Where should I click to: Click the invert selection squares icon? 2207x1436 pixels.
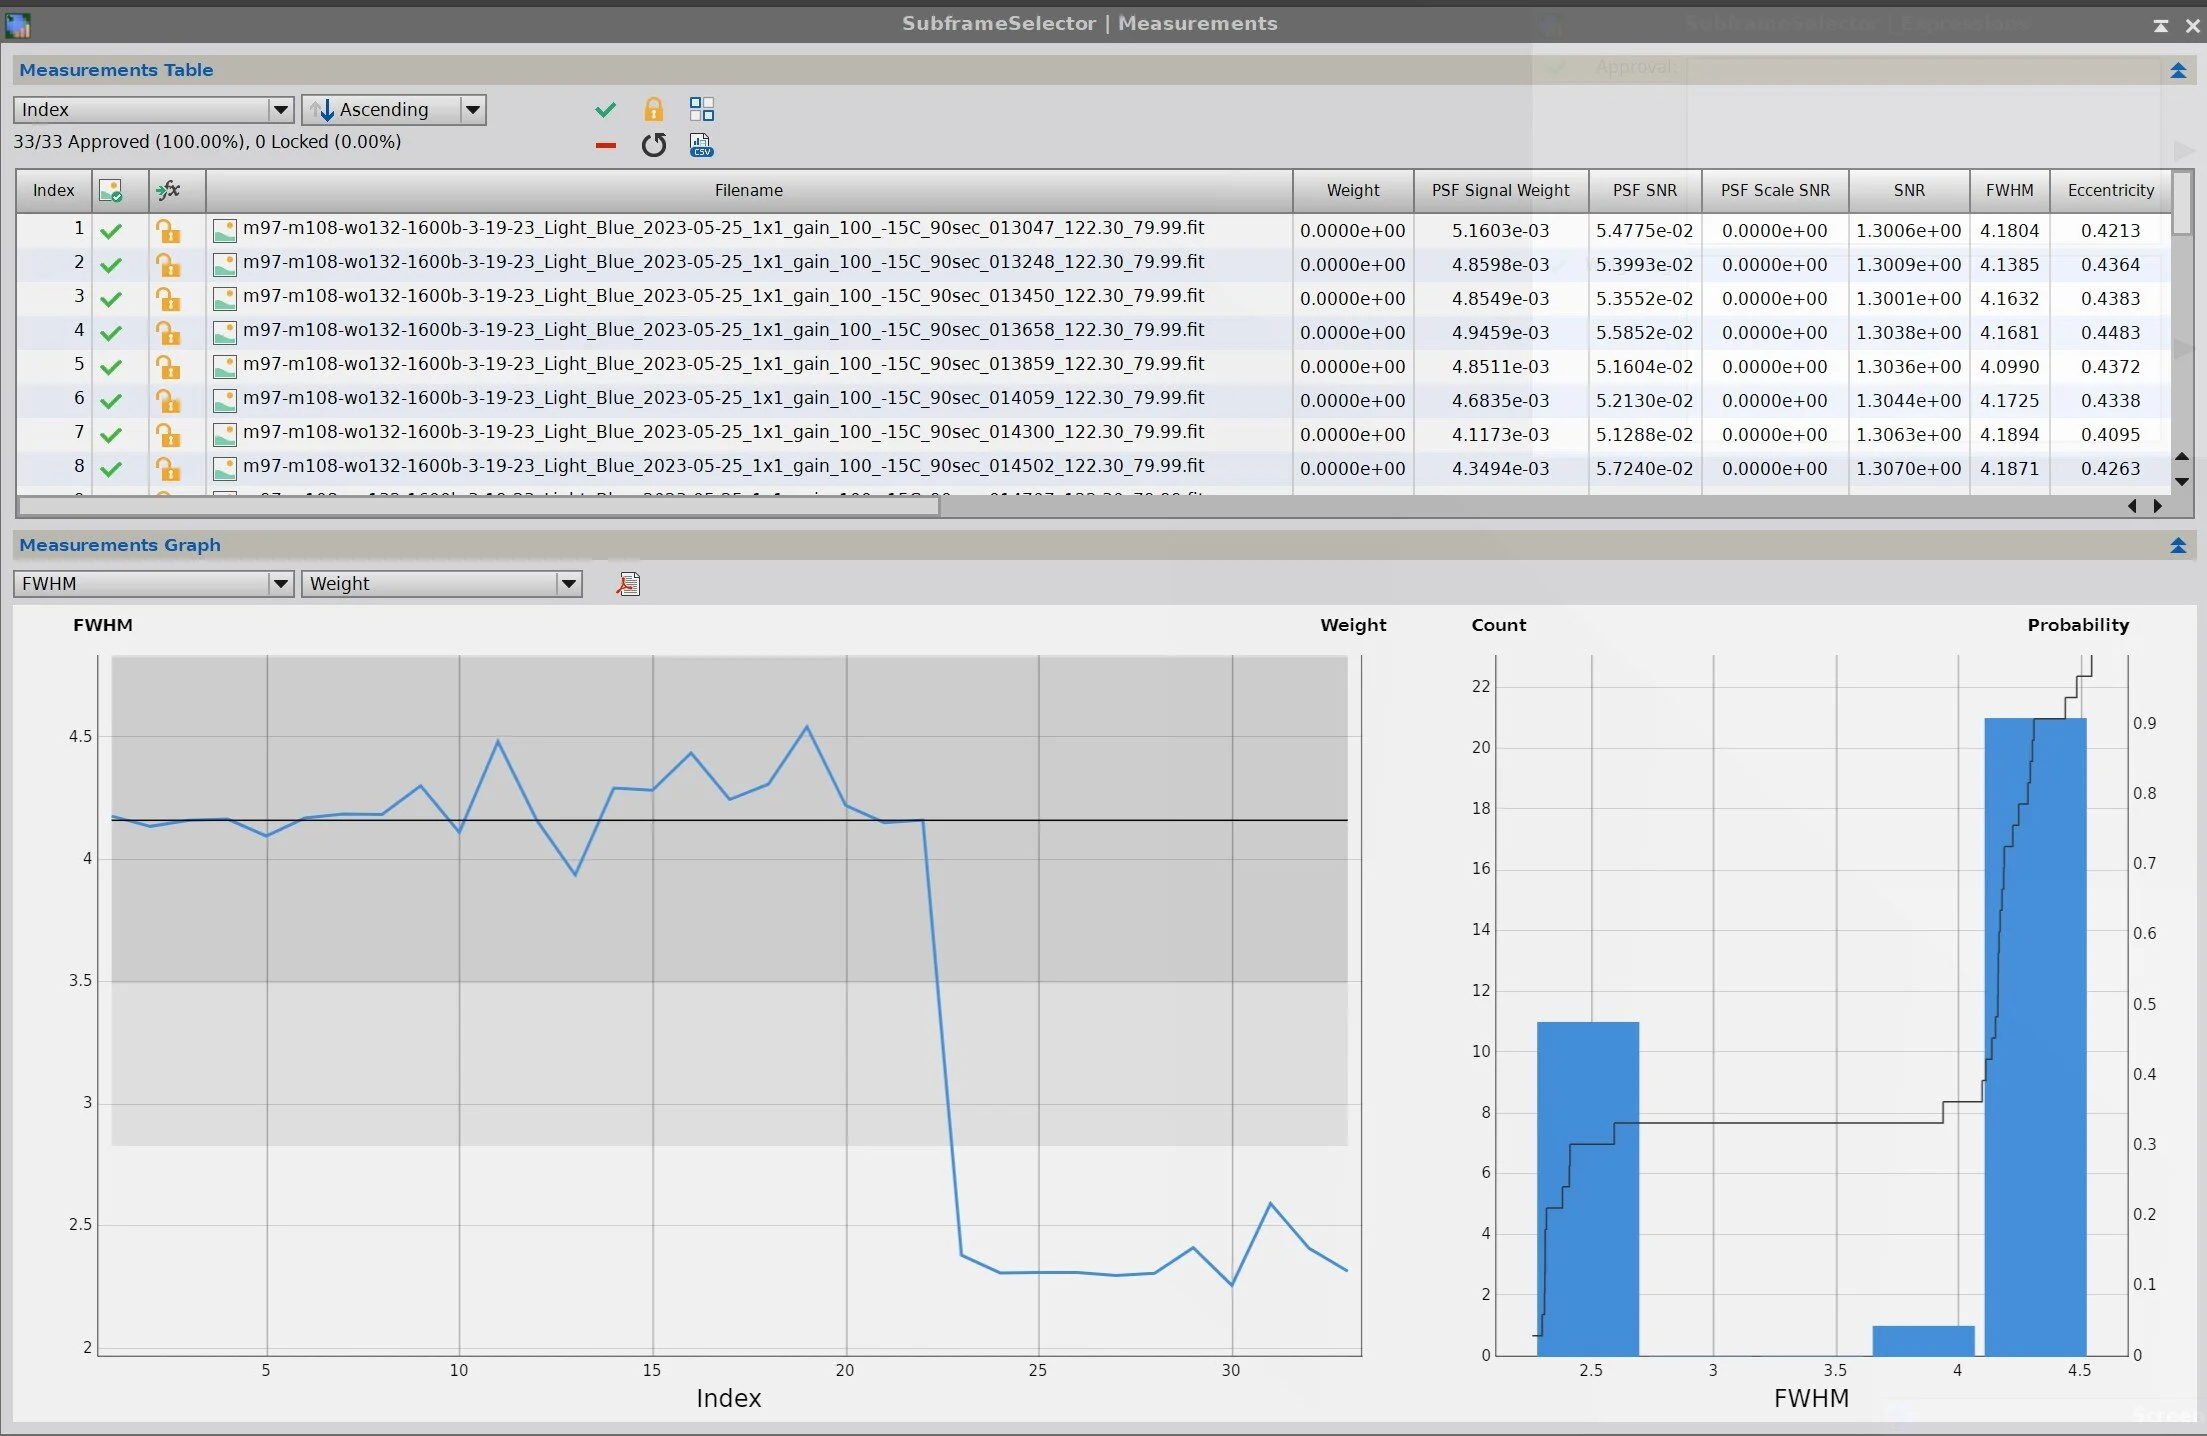point(702,109)
